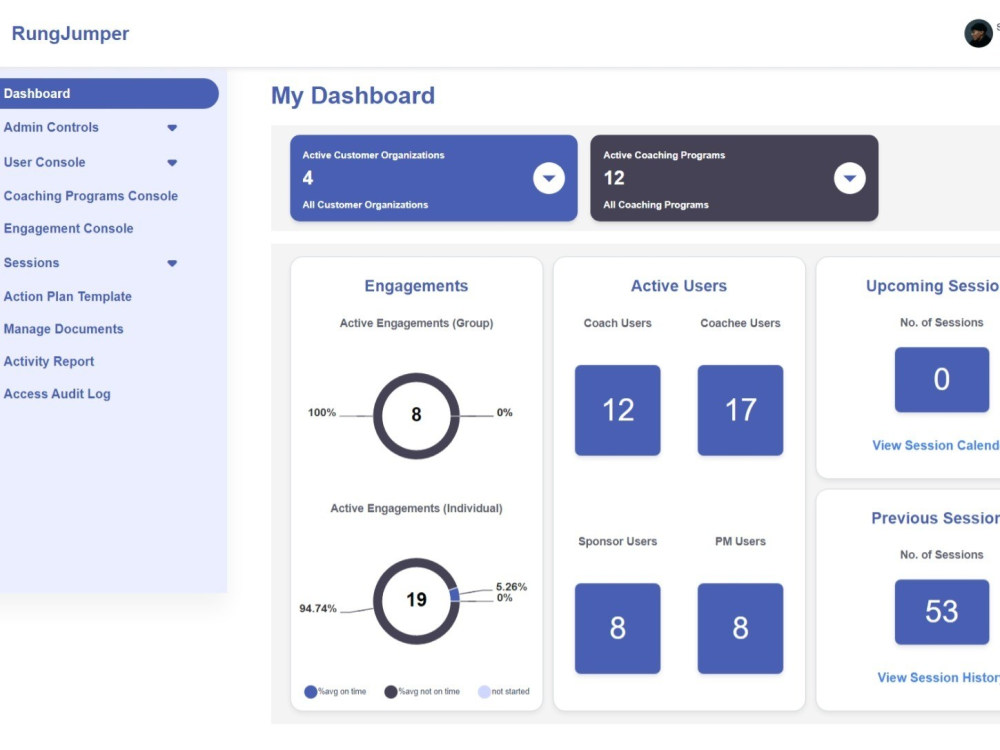The width and height of the screenshot is (1000, 750).
Task: Open User Console menu item
Action: [45, 162]
